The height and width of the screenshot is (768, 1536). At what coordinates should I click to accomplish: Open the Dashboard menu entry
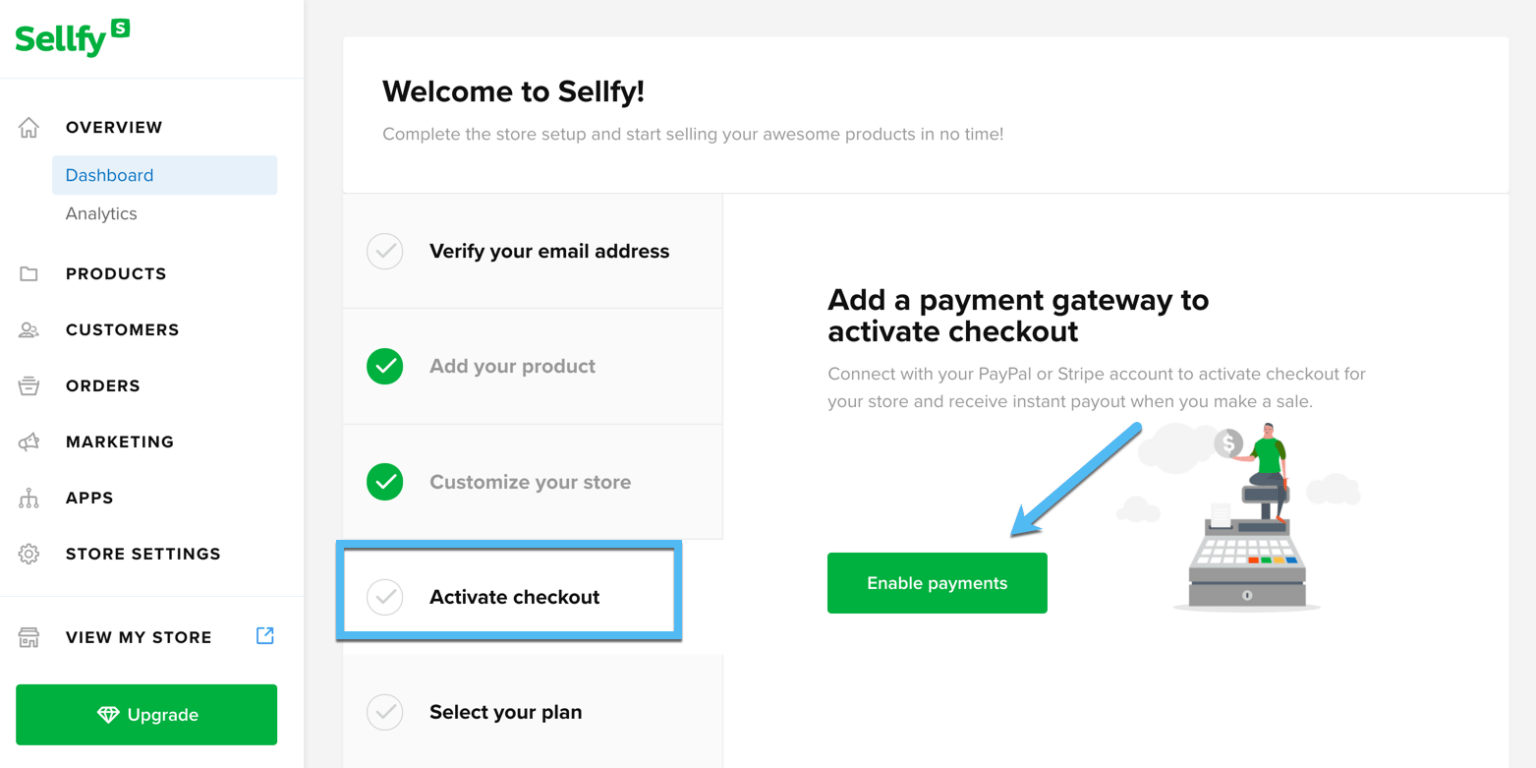tap(109, 174)
